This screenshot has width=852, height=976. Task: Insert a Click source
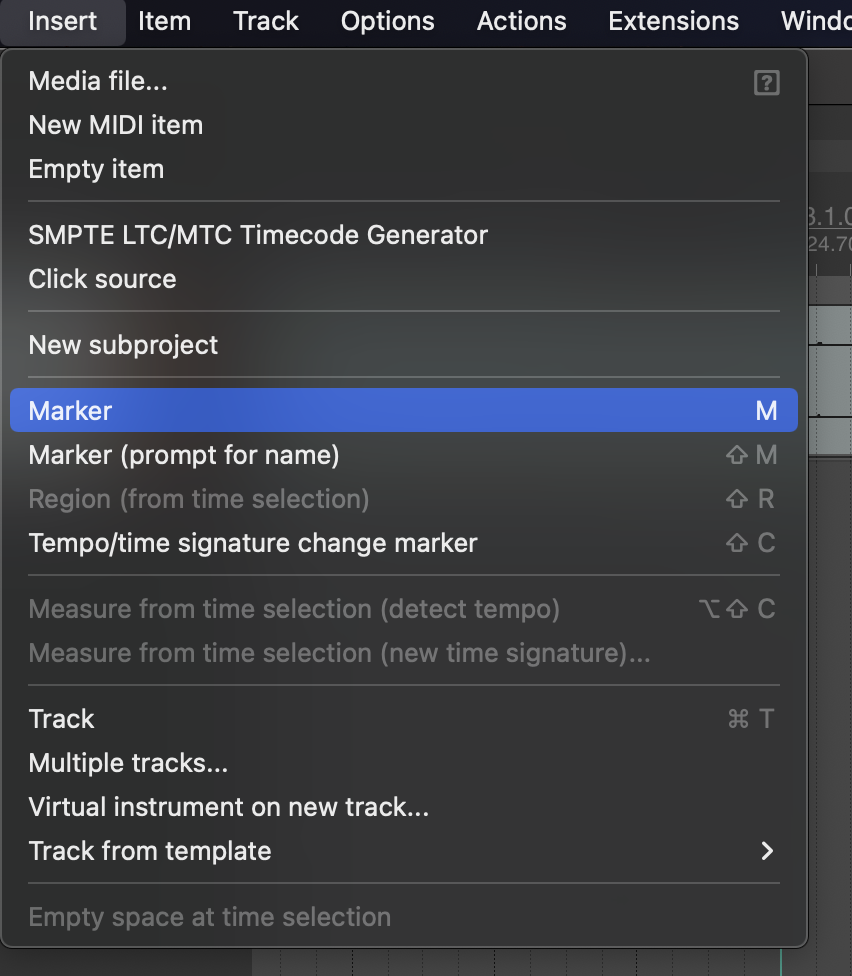click(404, 279)
